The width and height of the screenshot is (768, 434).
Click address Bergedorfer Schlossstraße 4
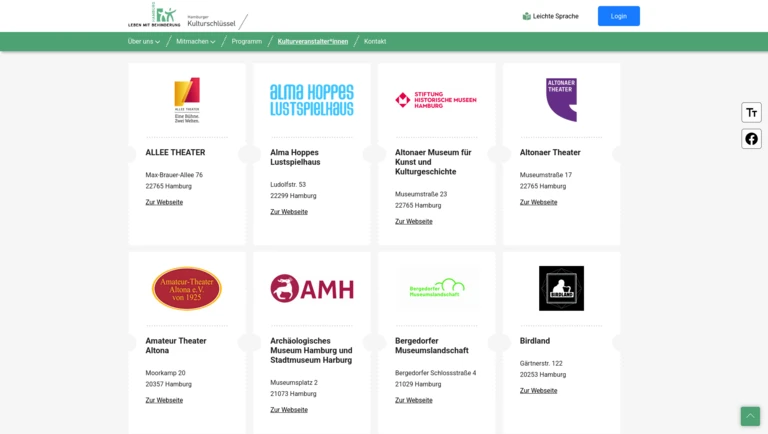(x=436, y=373)
